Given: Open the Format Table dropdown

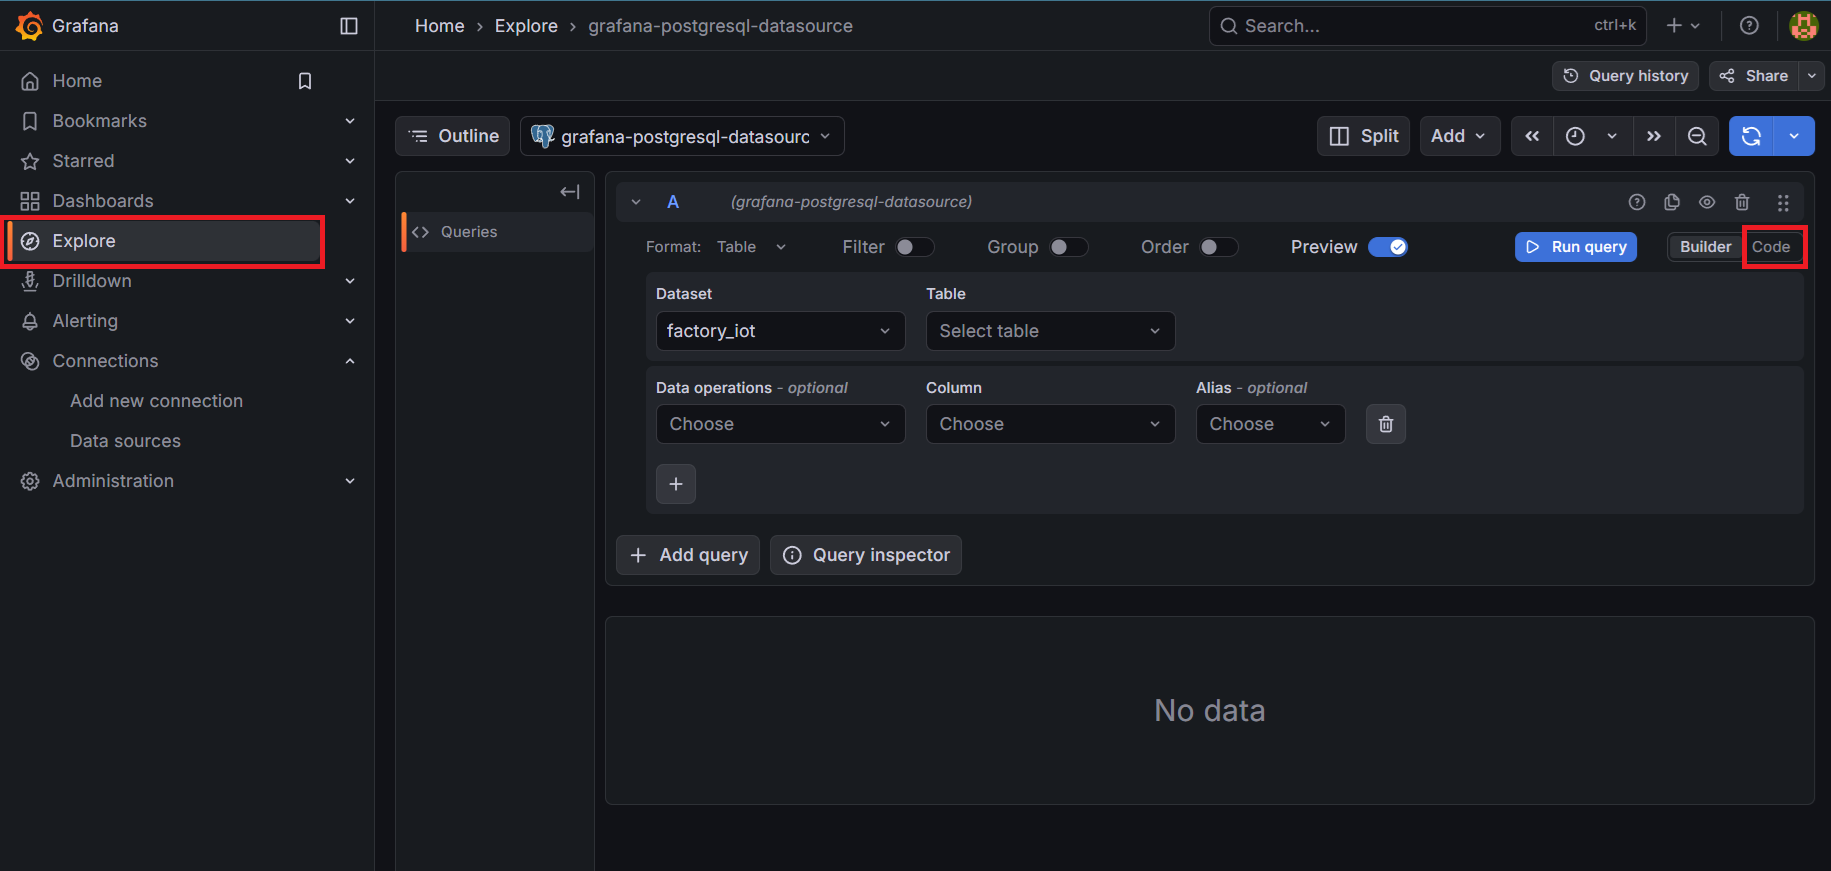Looking at the screenshot, I should pos(752,247).
